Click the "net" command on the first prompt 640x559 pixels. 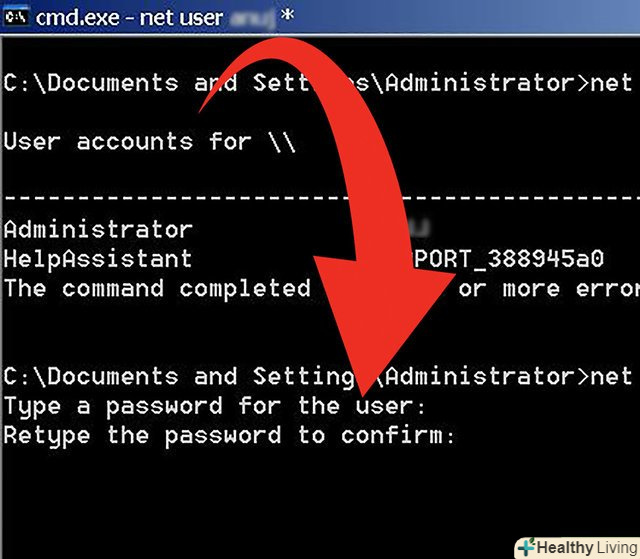point(611,84)
